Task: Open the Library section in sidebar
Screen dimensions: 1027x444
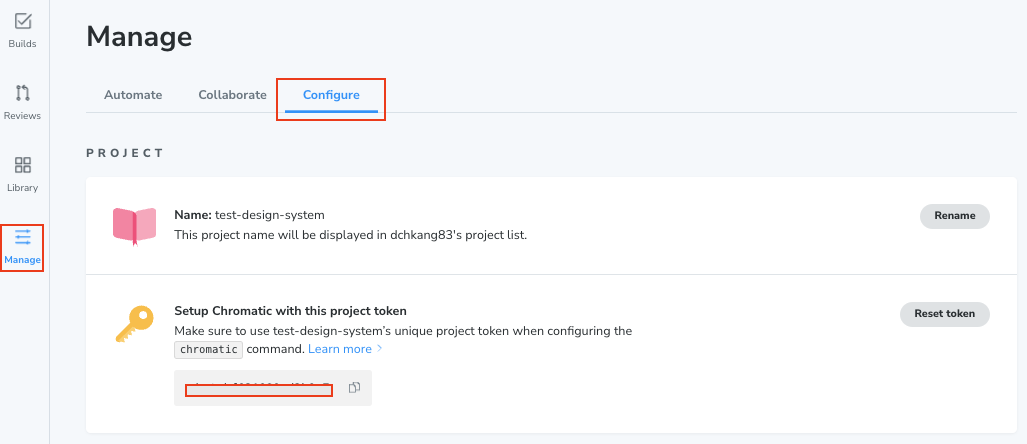Action: point(22,174)
